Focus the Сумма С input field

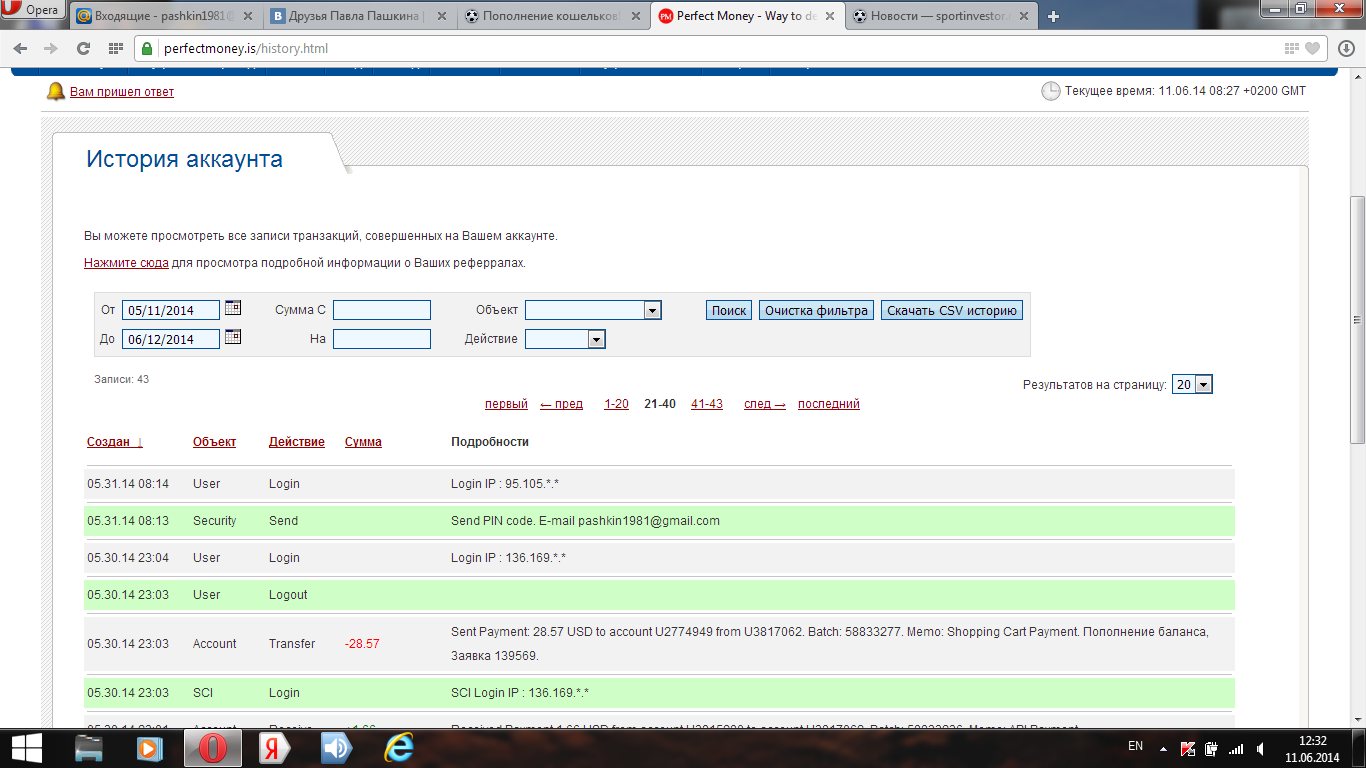382,310
